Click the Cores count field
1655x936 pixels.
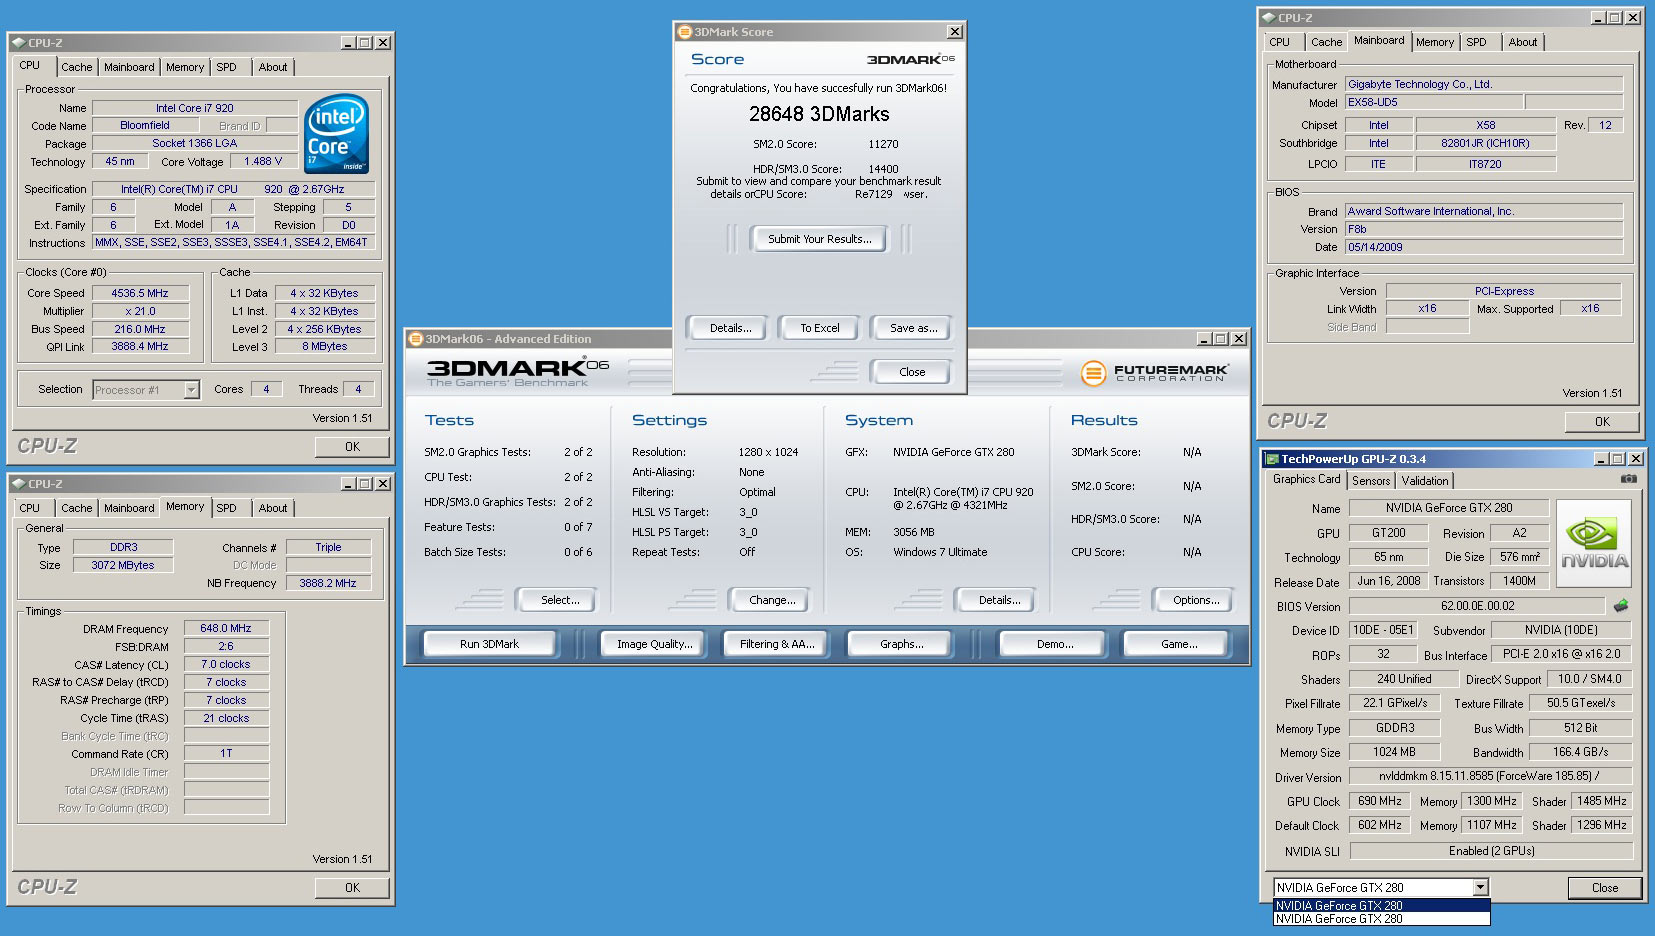(266, 389)
